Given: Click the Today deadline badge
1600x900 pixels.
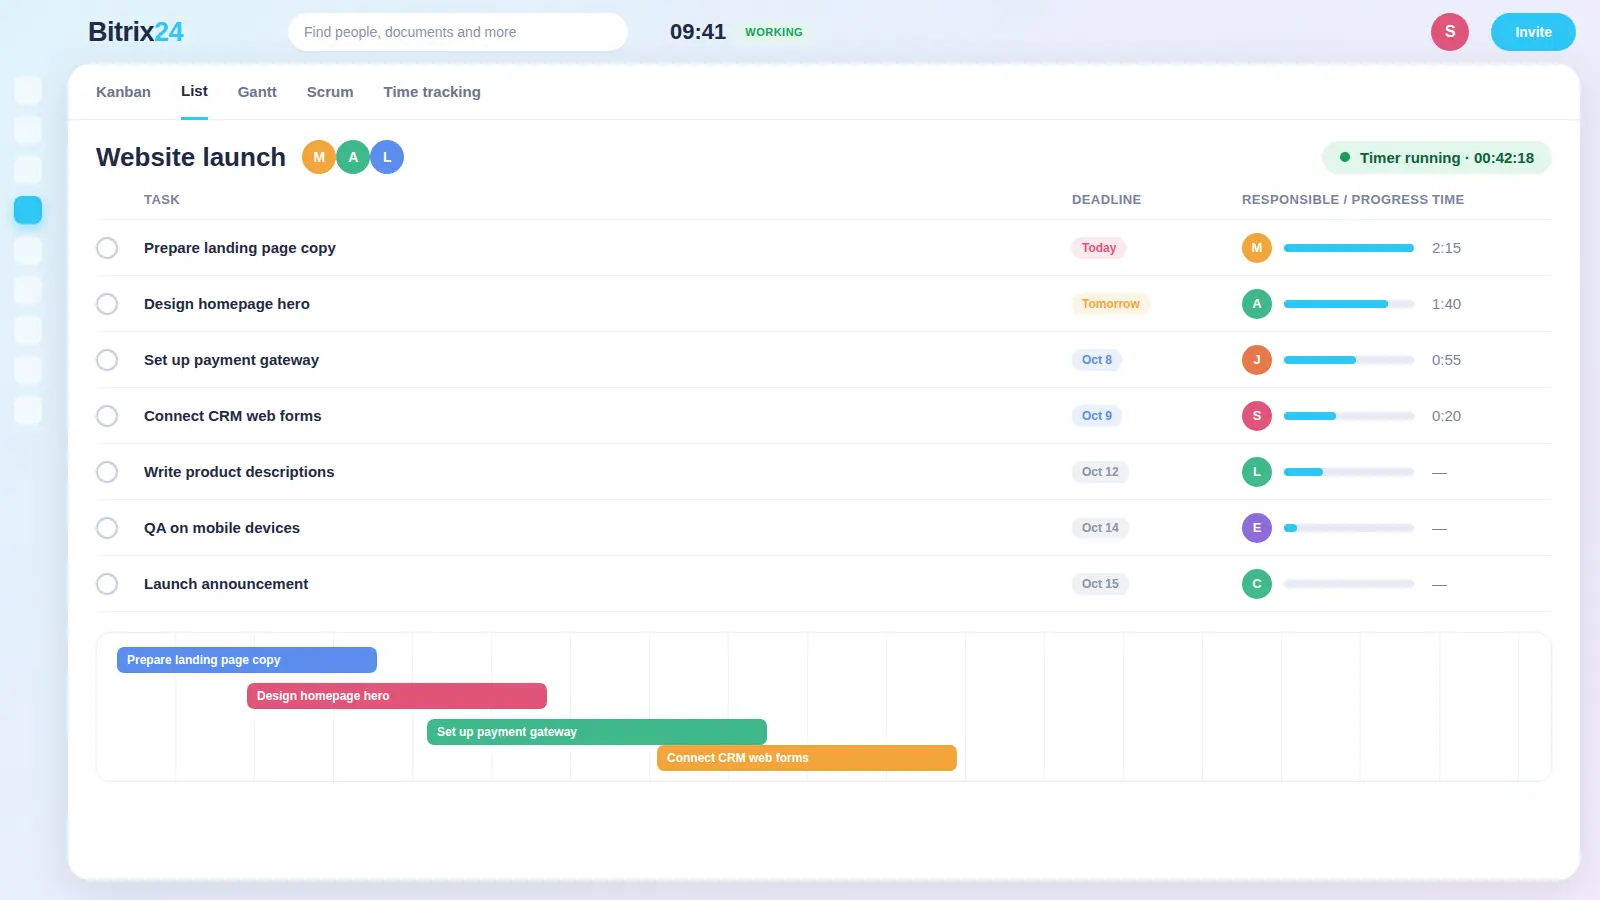Looking at the screenshot, I should (x=1099, y=248).
